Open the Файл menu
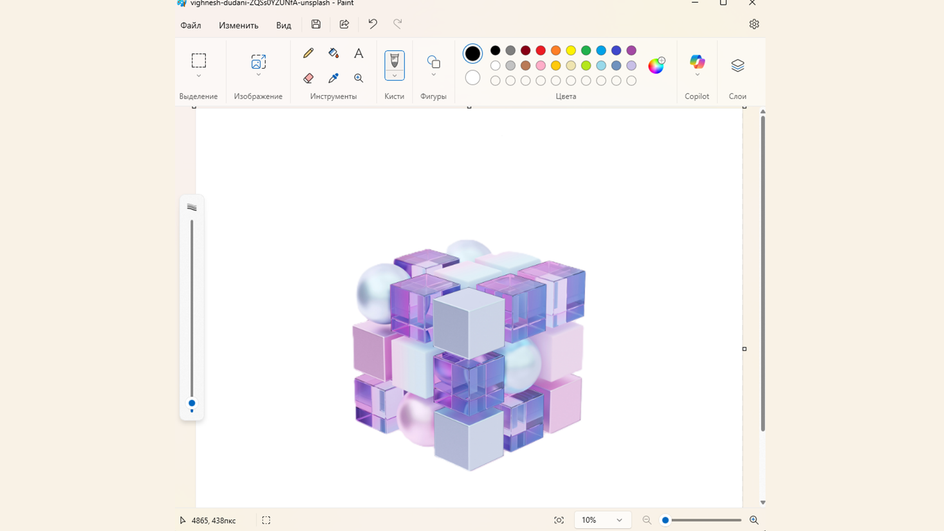 pos(191,25)
